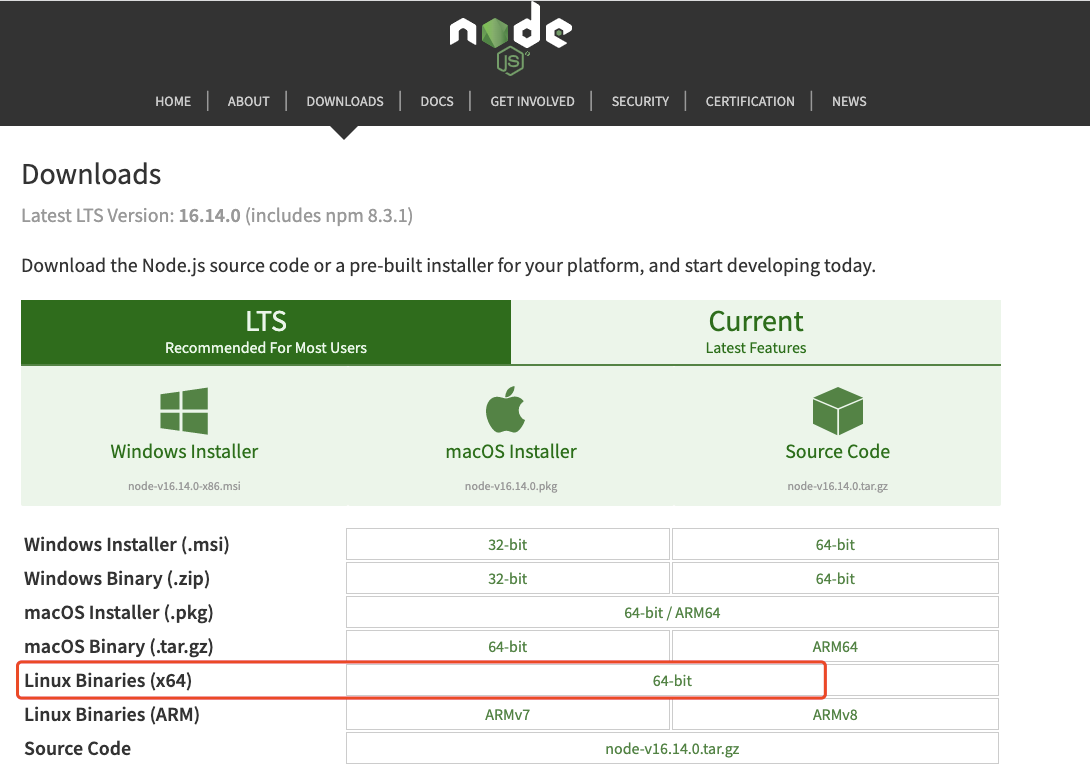Download Linux Binaries x64 64-bit

point(672,681)
